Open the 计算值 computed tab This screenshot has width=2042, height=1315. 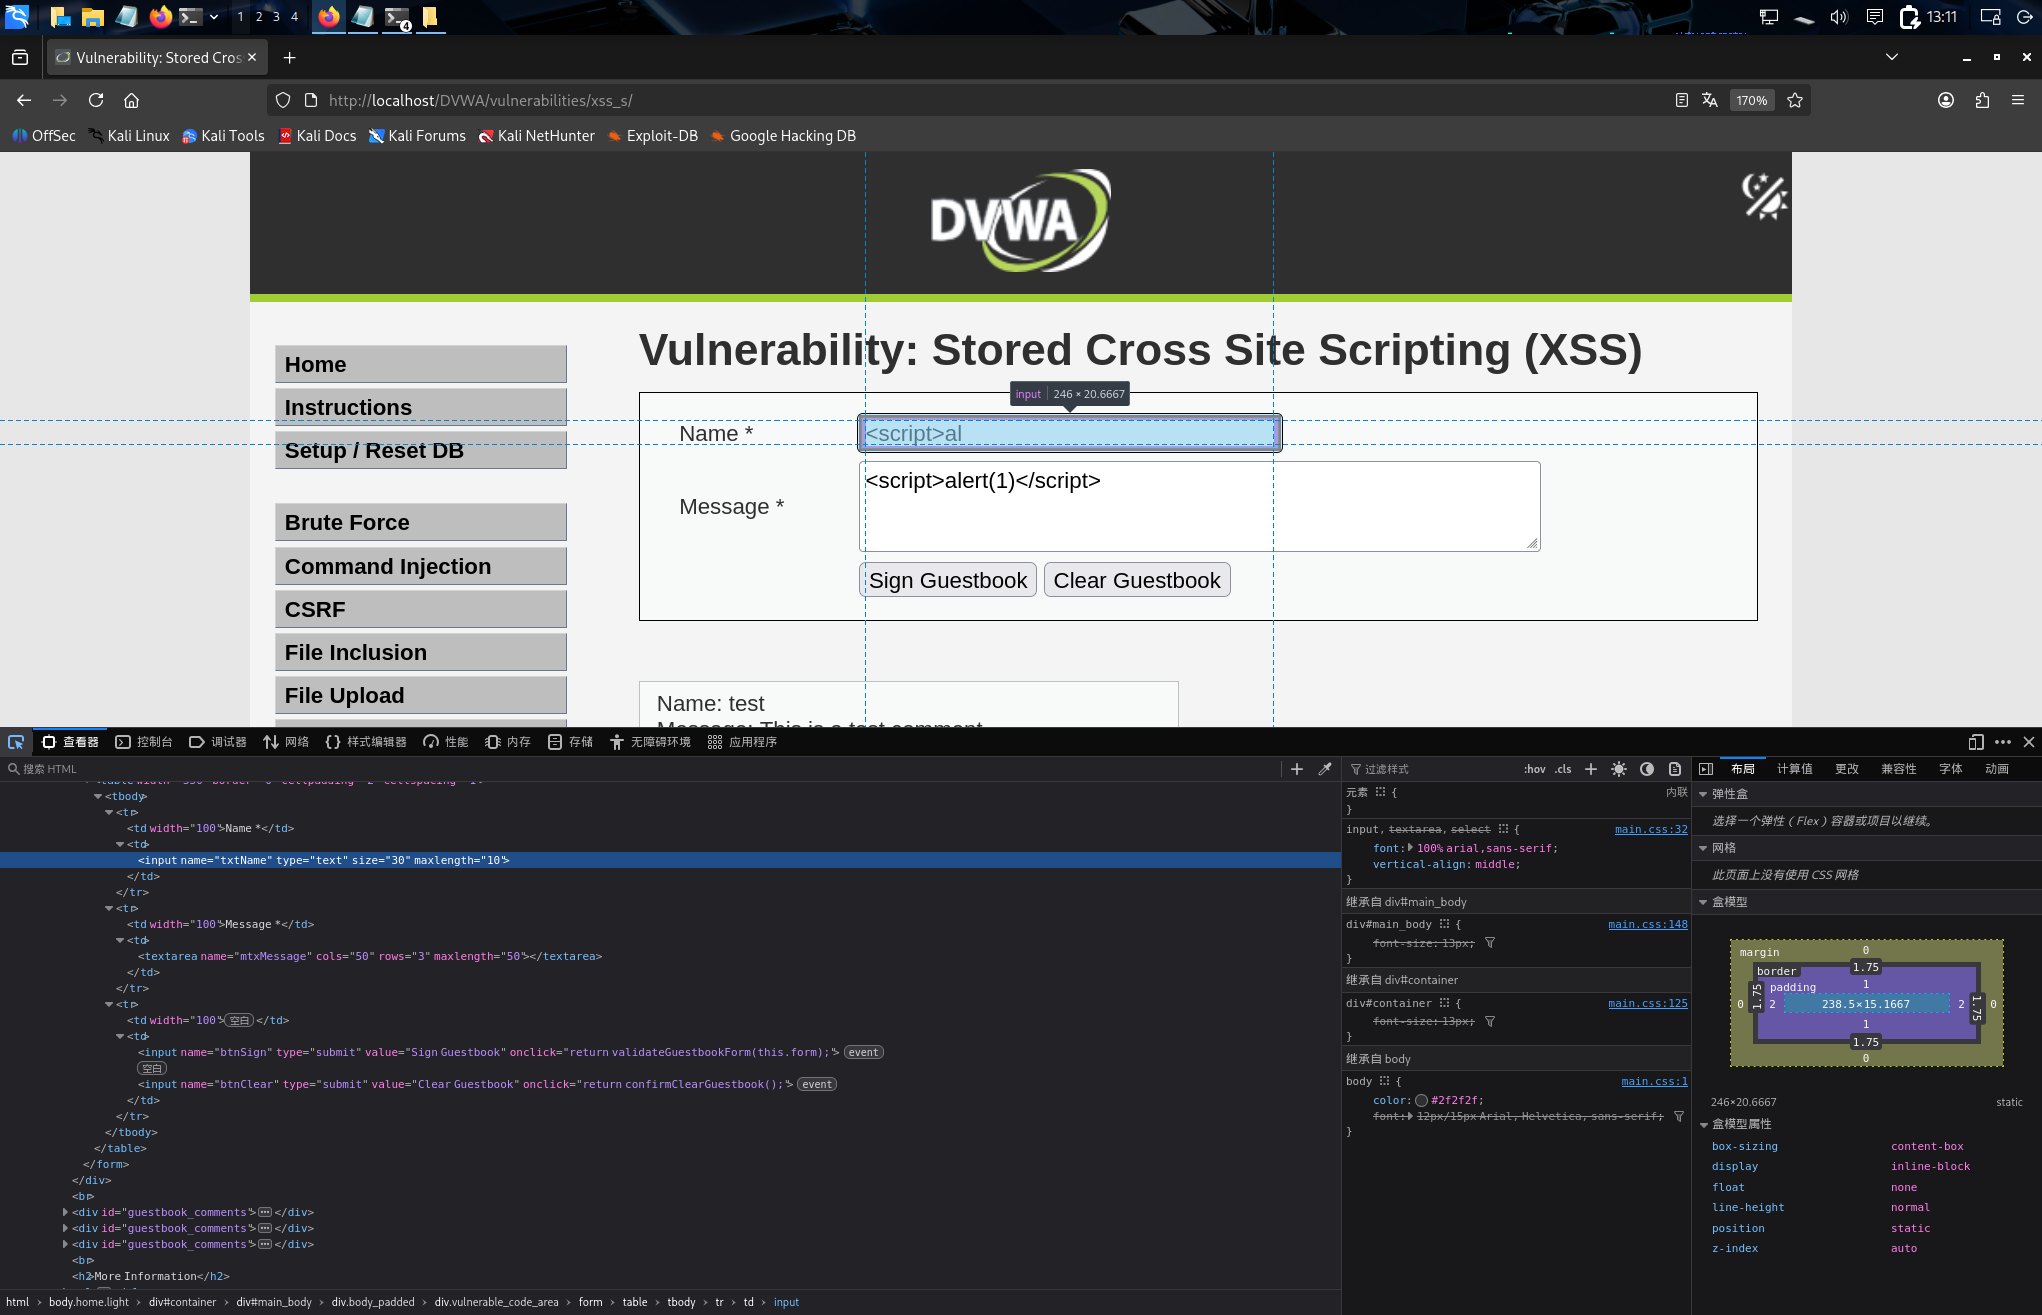pyautogui.click(x=1794, y=769)
